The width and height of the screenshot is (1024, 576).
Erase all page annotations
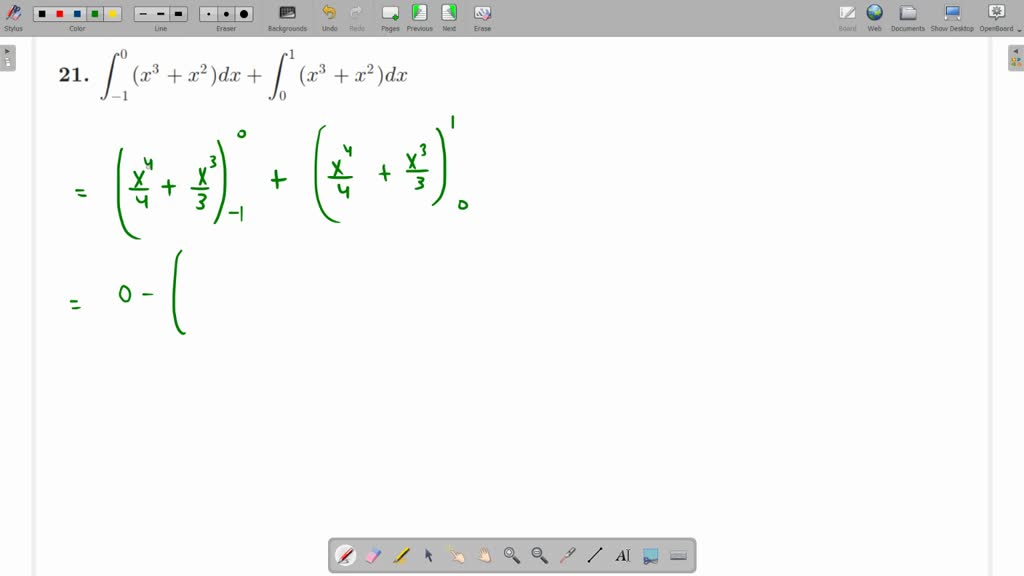(x=481, y=14)
